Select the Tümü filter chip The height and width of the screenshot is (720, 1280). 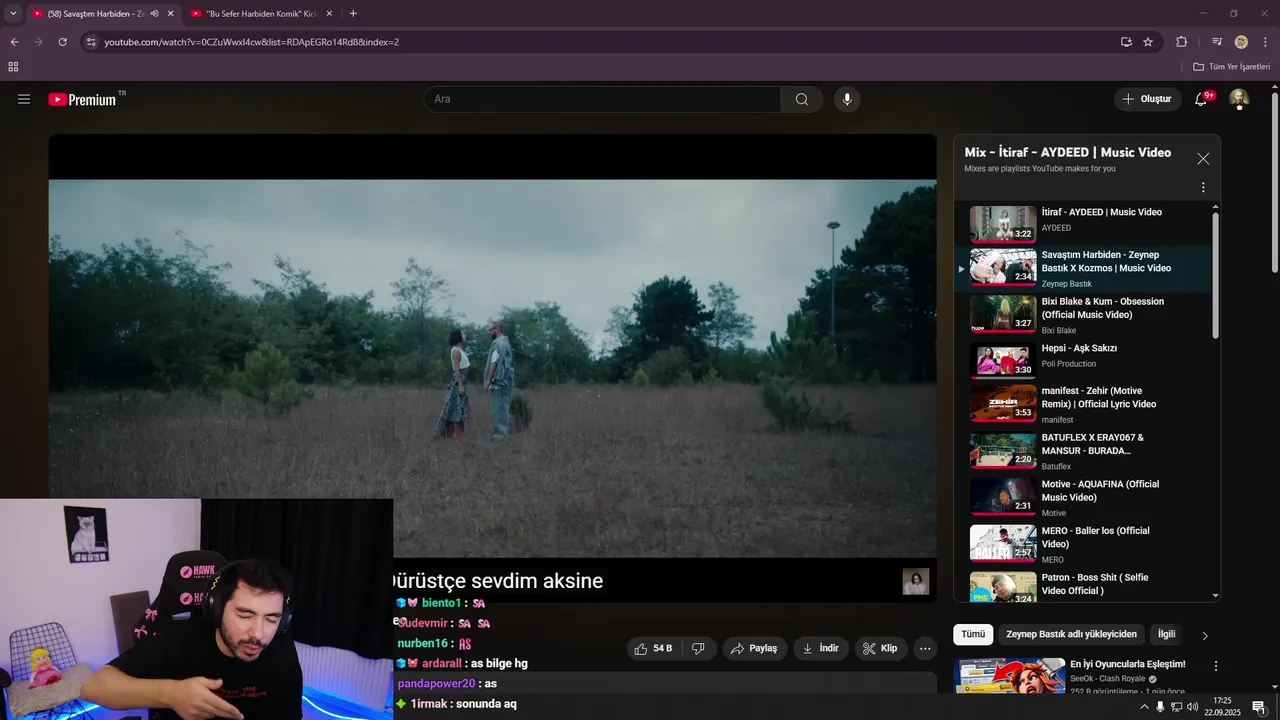[973, 634]
